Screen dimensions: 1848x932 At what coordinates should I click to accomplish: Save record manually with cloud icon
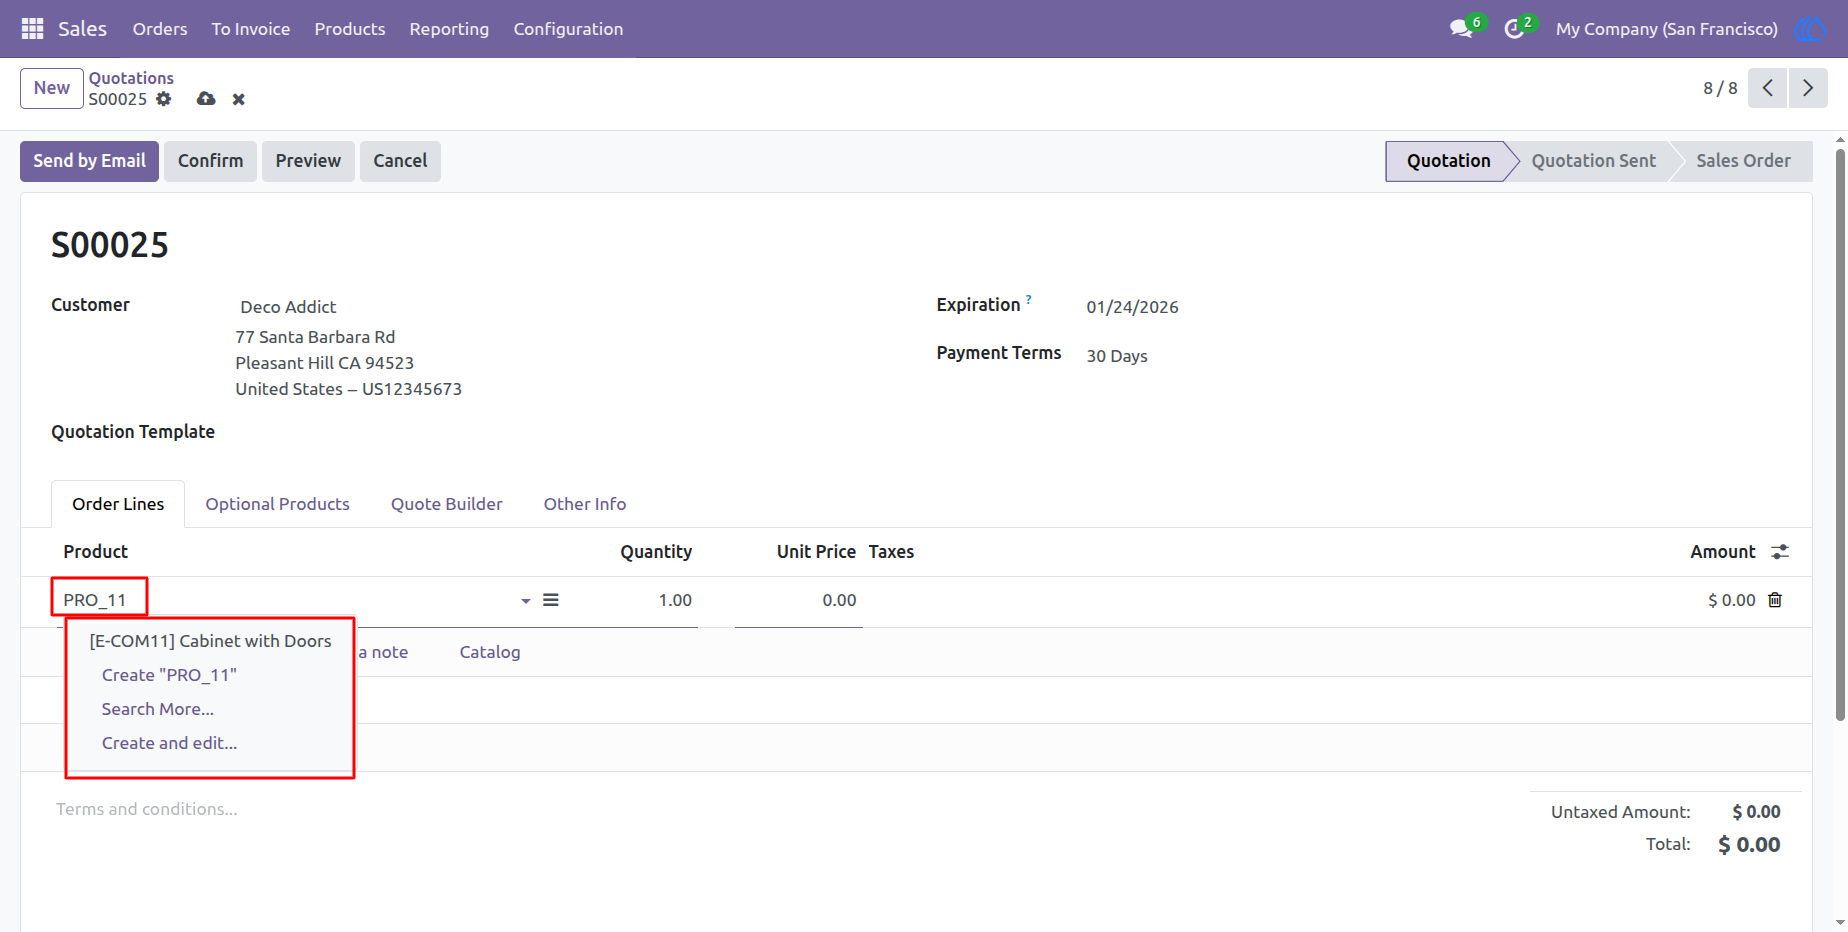pos(206,99)
